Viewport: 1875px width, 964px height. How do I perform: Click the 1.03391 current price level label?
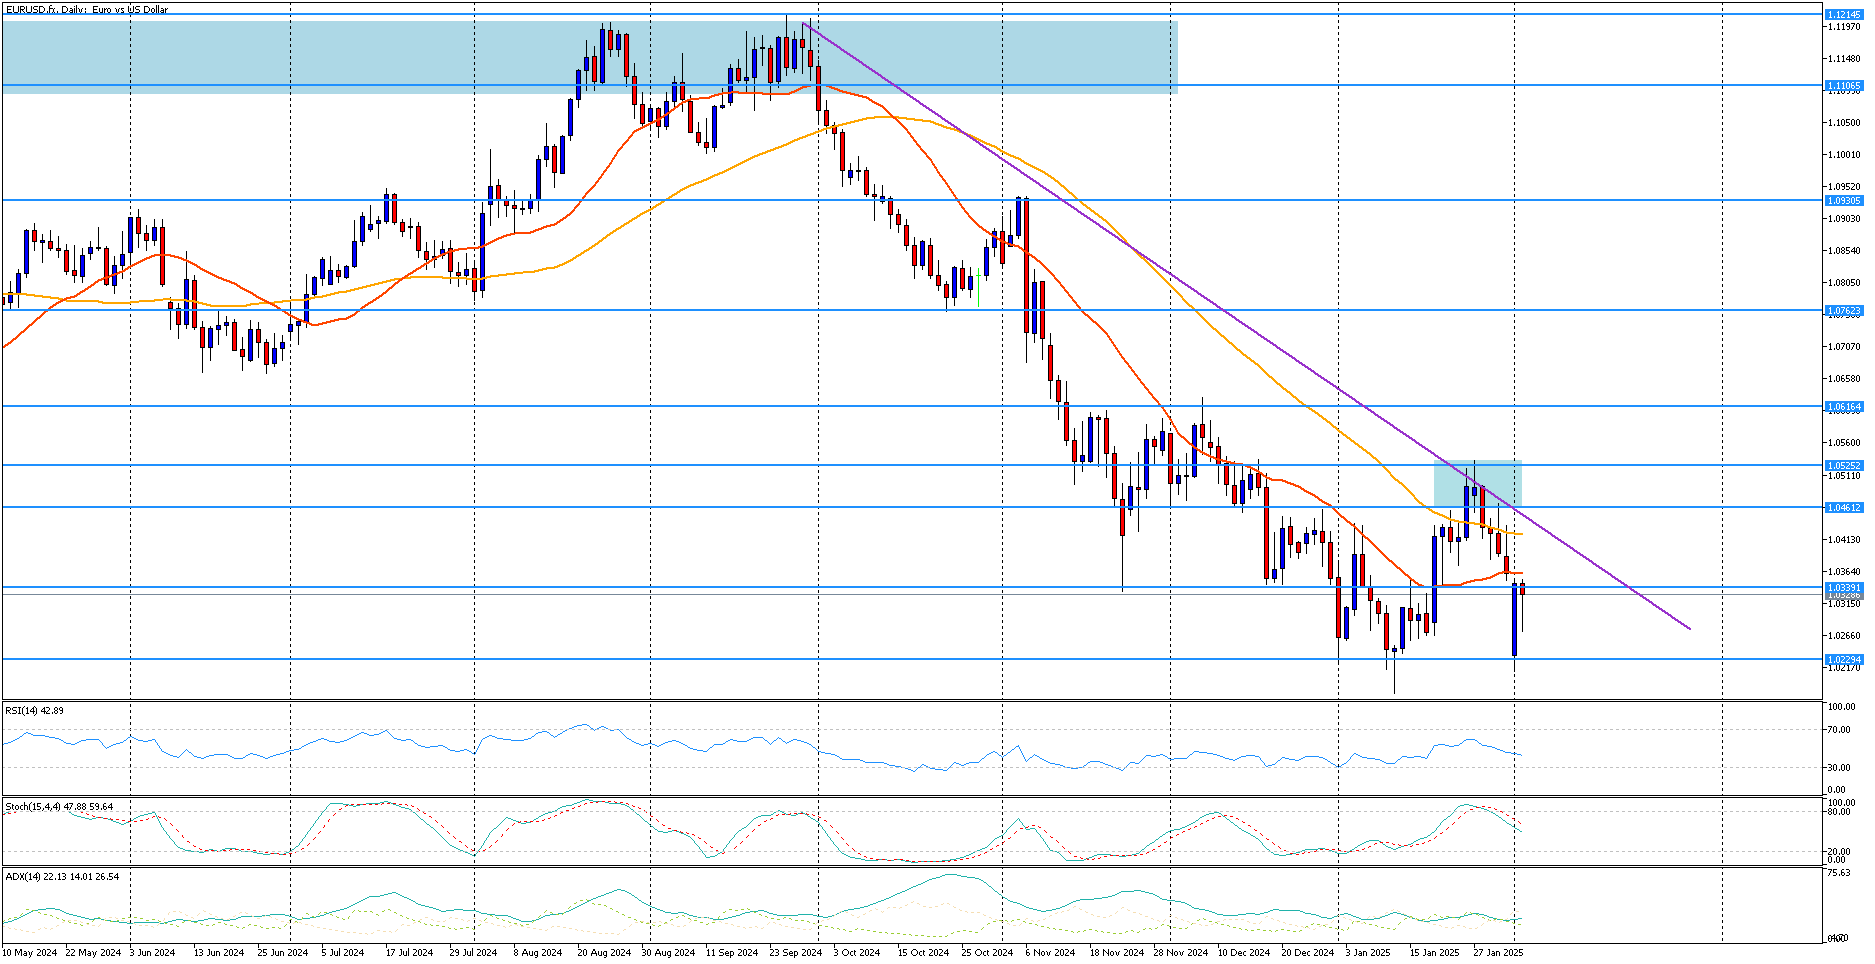(x=1843, y=587)
